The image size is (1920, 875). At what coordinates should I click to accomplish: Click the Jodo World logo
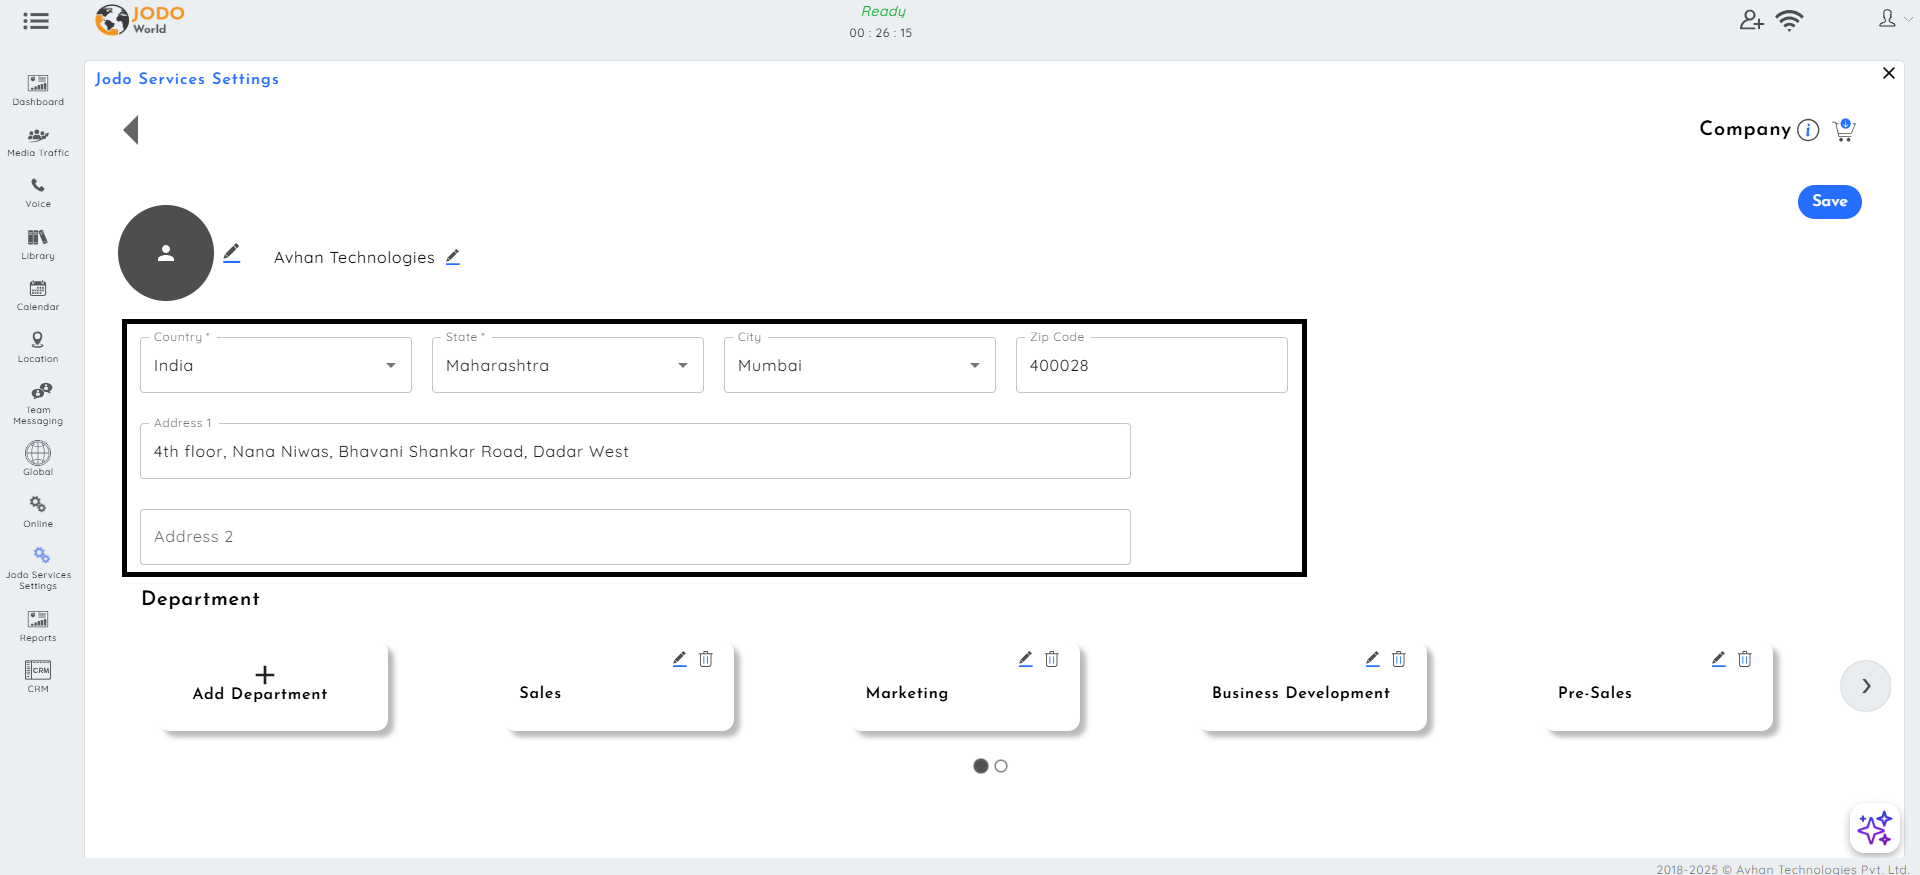pos(140,19)
